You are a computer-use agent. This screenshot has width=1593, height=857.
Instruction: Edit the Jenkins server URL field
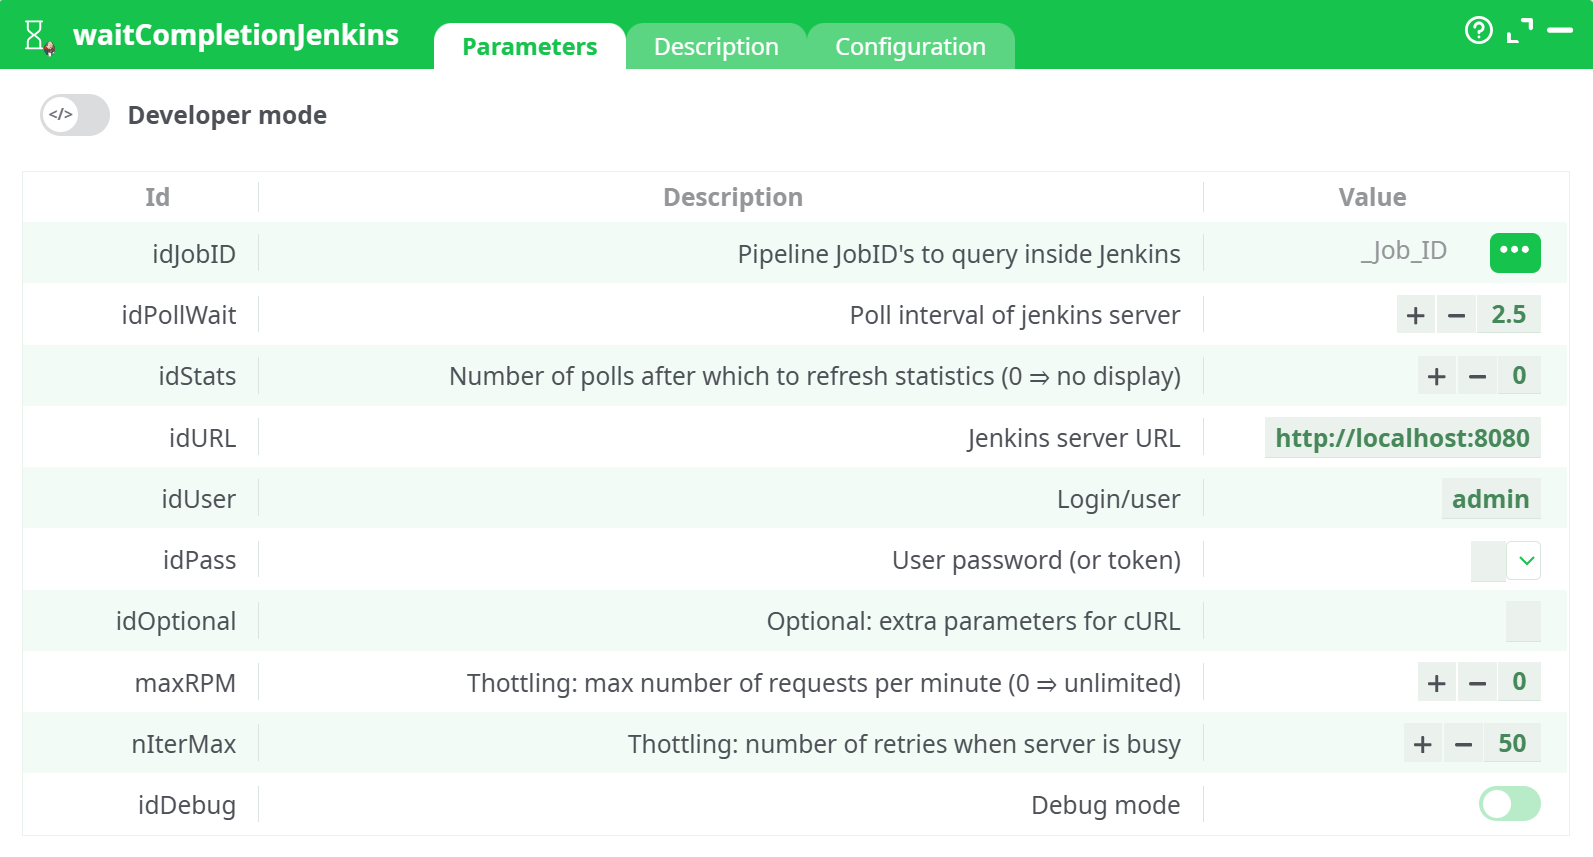(x=1403, y=438)
